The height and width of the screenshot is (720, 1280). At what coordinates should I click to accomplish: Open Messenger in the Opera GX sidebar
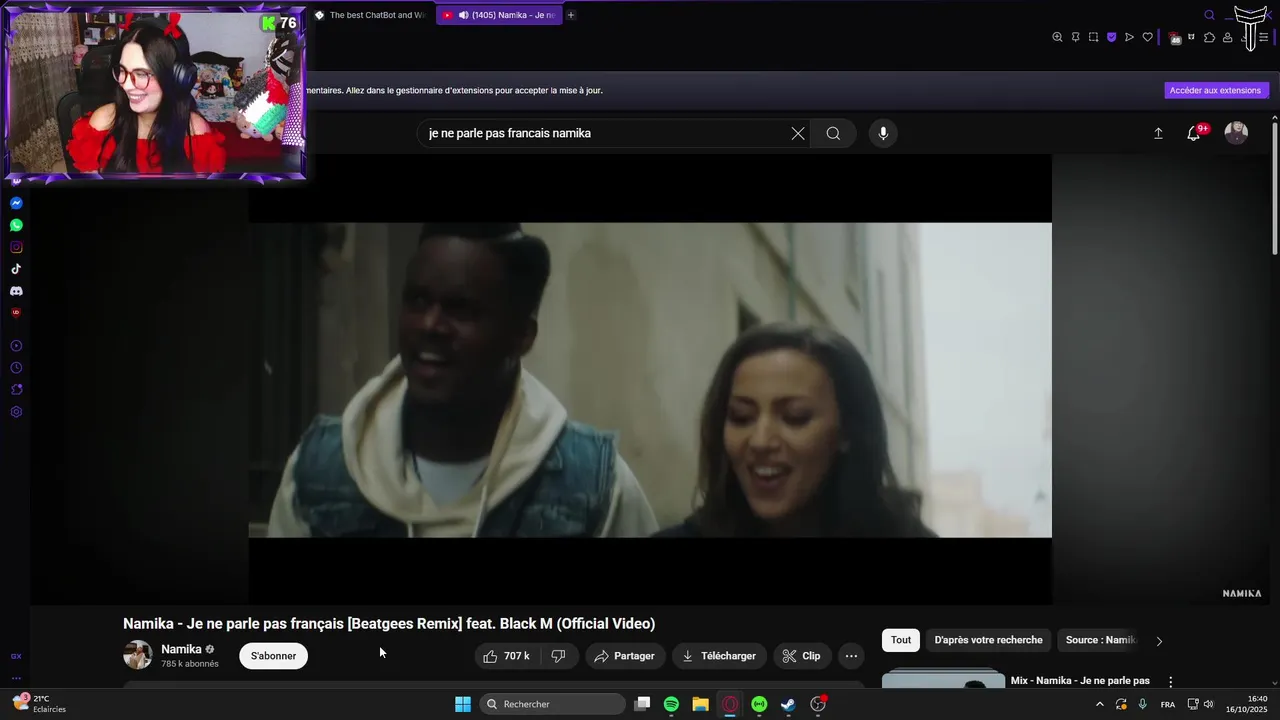[16, 203]
